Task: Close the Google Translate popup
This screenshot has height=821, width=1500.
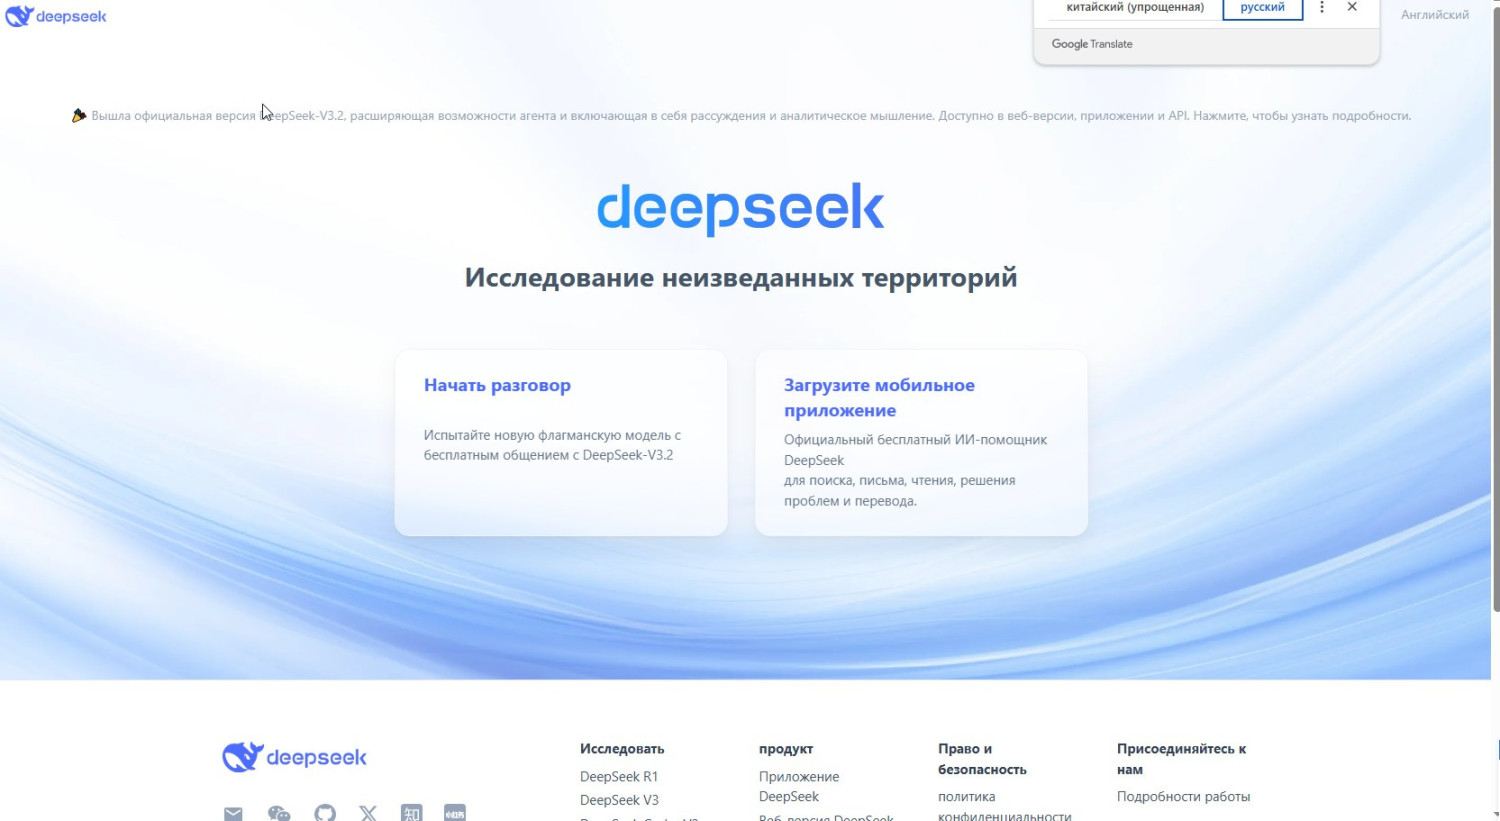Action: coord(1352,8)
